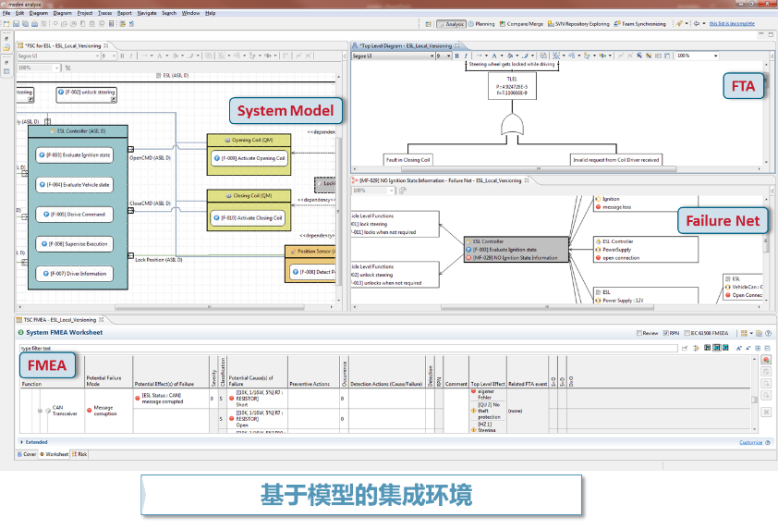Toggle italic in FTA editor toolbar
The height and width of the screenshot is (530, 778).
click(465, 56)
